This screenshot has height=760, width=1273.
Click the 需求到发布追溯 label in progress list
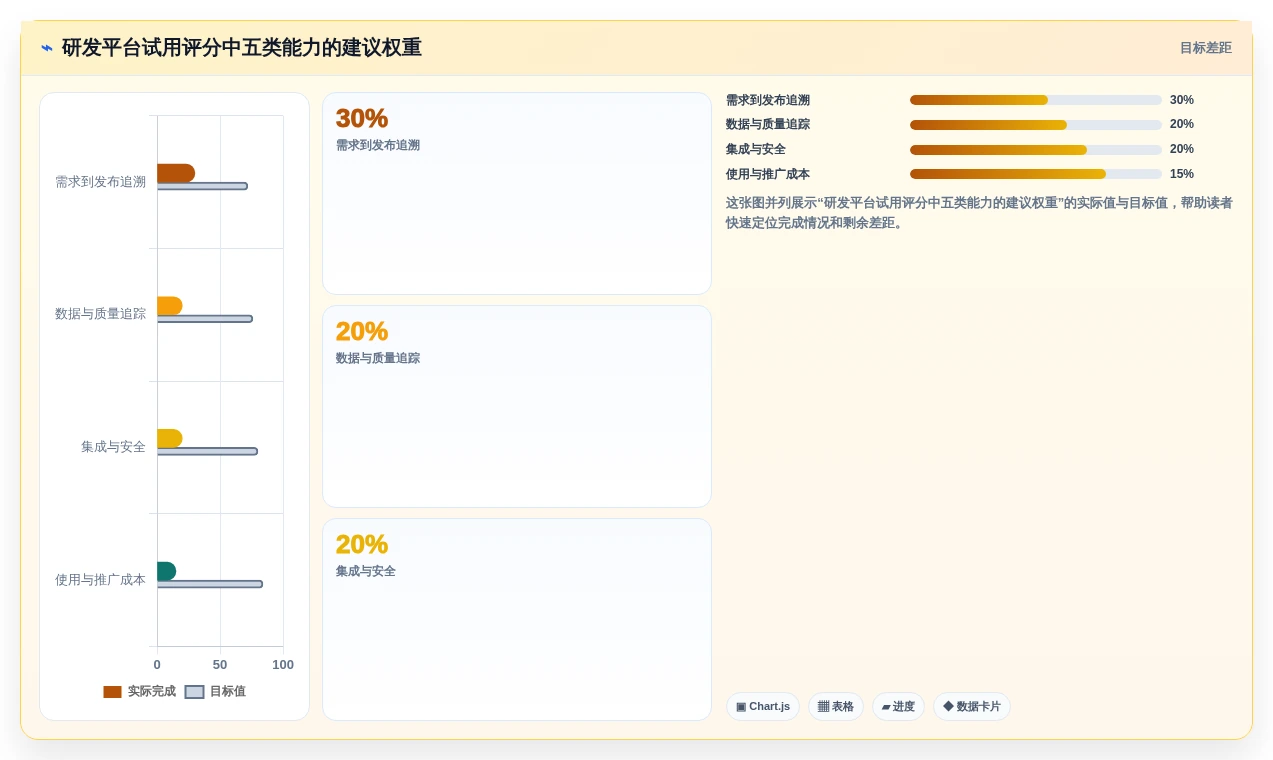(768, 100)
